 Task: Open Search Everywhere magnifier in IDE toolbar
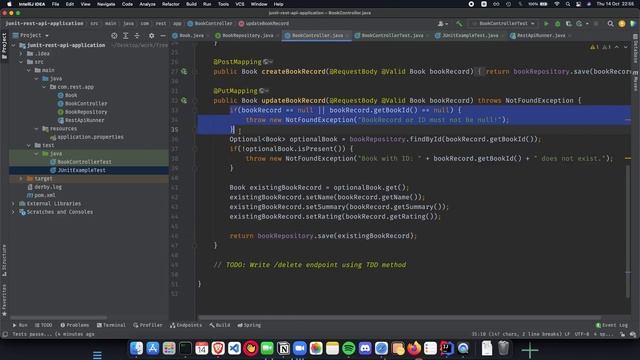coord(610,24)
